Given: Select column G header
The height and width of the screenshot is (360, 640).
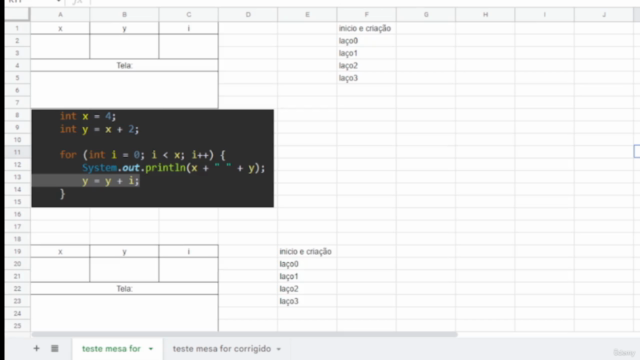Looking at the screenshot, I should 426,15.
